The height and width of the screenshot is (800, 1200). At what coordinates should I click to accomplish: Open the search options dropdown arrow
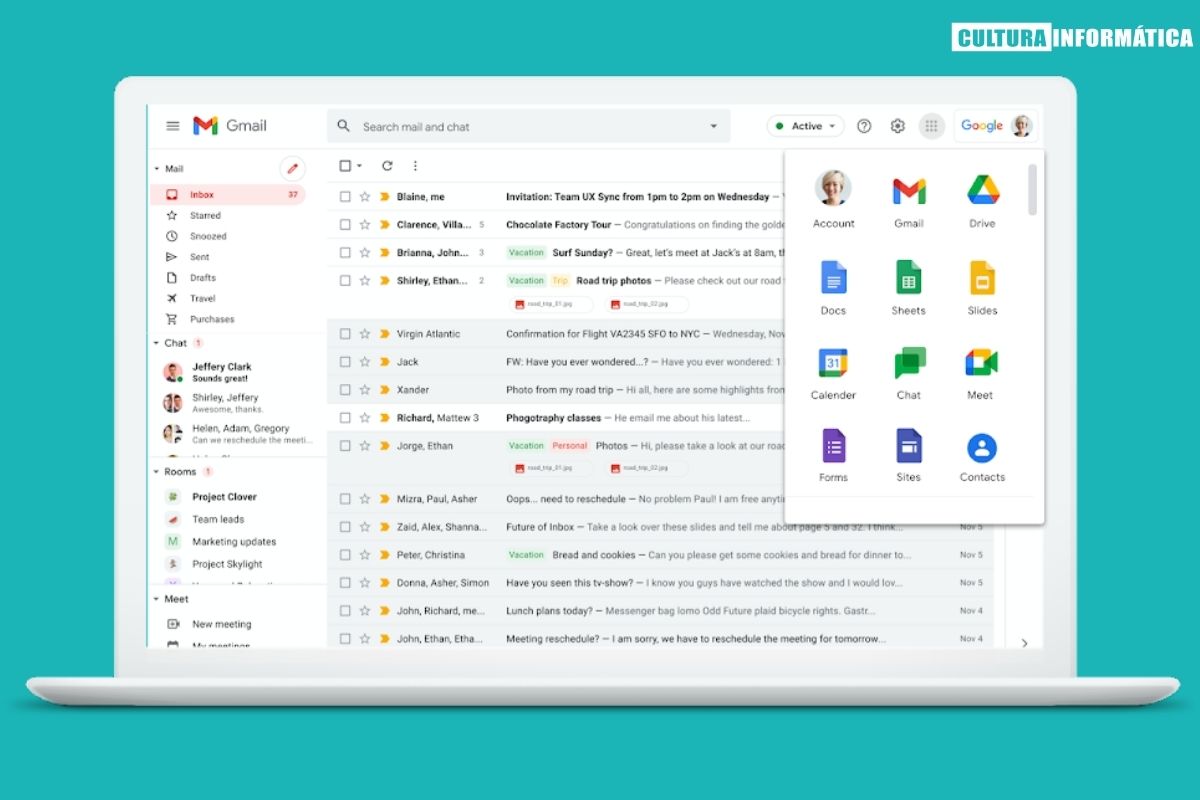(x=714, y=126)
